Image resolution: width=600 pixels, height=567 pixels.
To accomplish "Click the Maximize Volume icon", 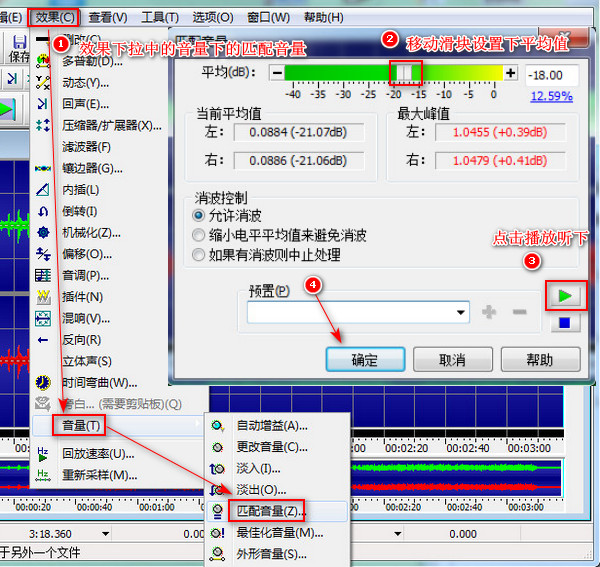I will coord(218,533).
